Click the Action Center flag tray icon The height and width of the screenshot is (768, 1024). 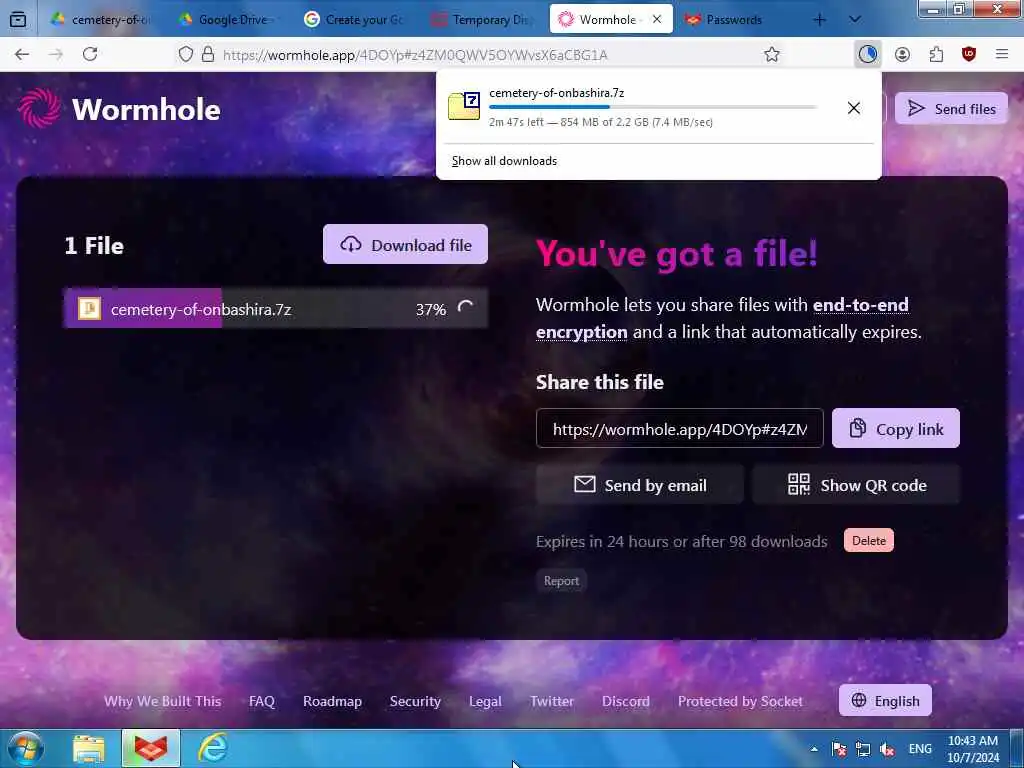point(839,749)
